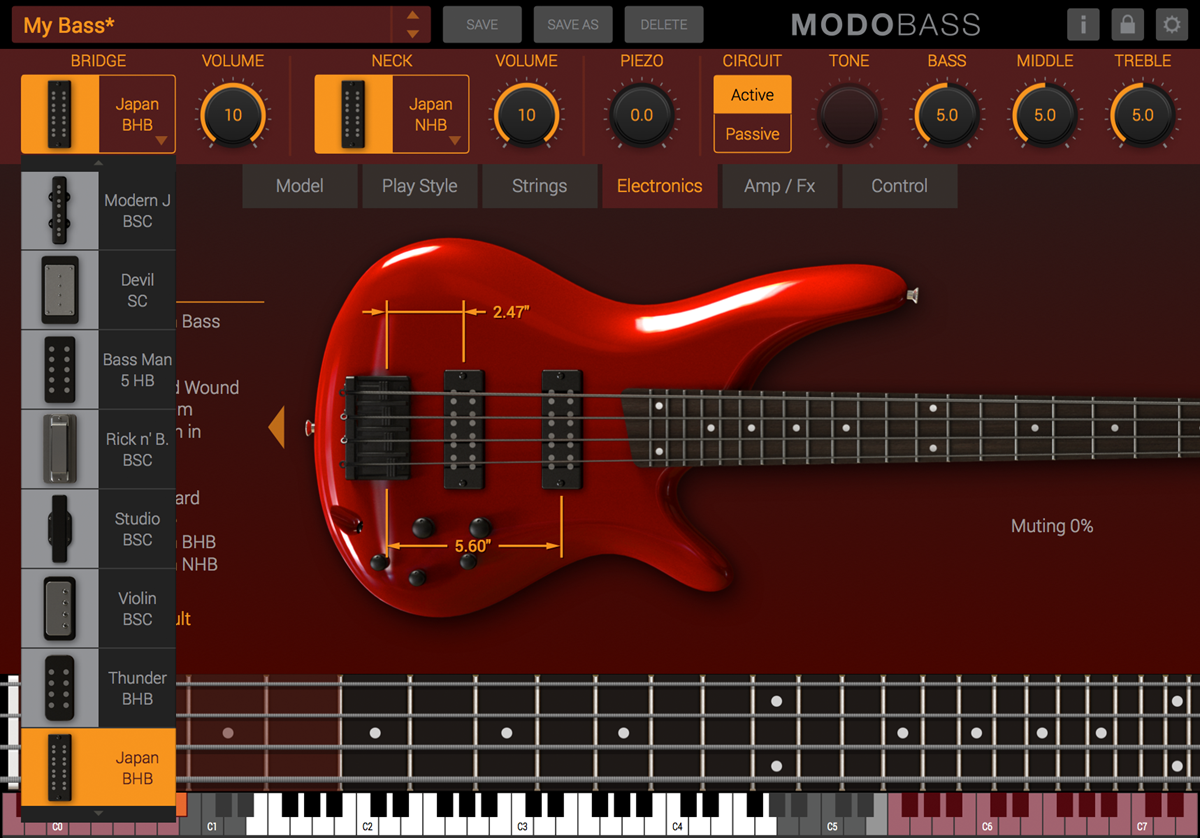1200x838 pixels.
Task: Click the Muting 0% label
Action: [1052, 526]
